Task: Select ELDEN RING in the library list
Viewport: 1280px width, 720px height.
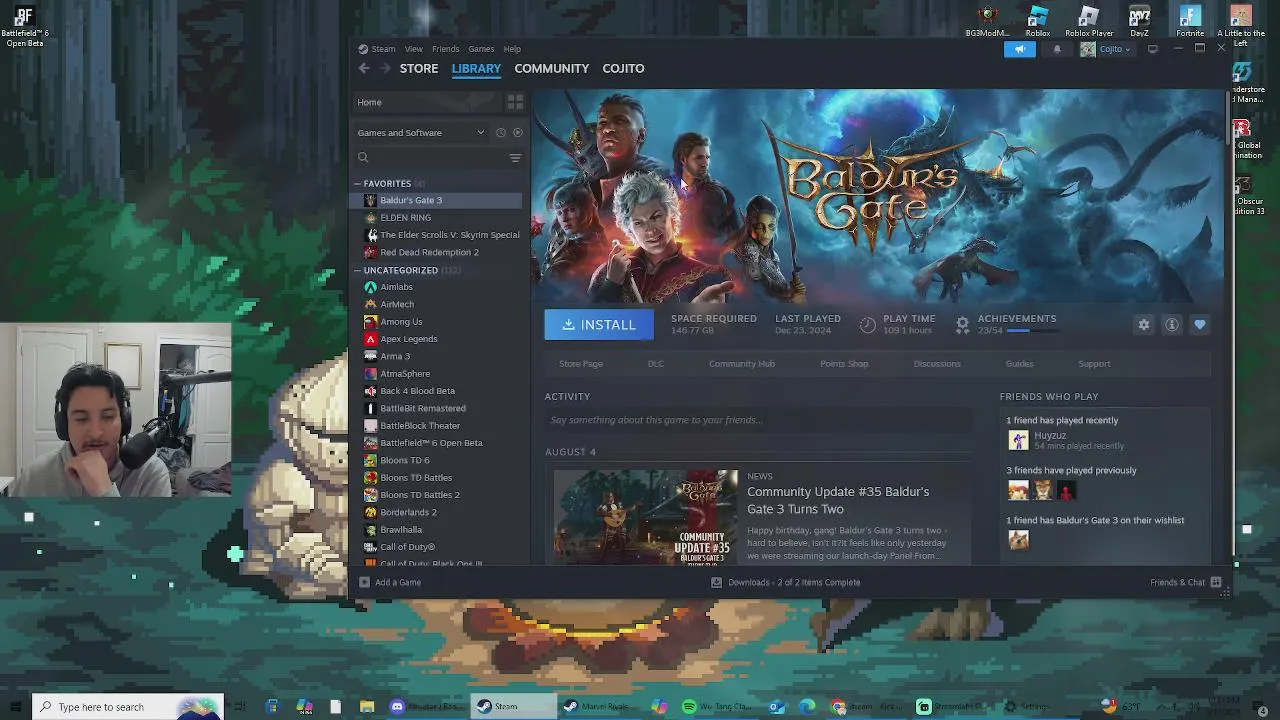Action: click(x=435, y=217)
